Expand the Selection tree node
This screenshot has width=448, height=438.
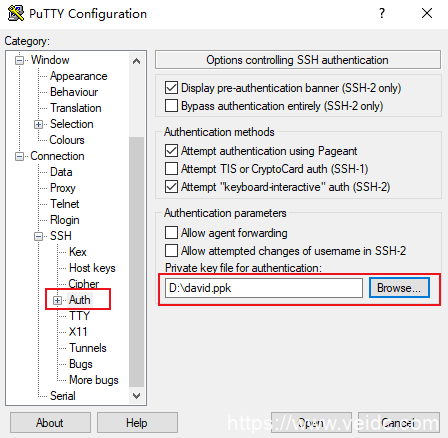(38, 125)
